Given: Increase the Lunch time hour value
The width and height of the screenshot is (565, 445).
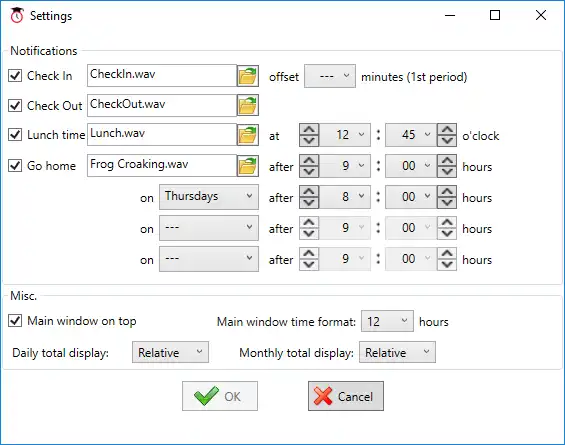Looking at the screenshot, I should [309, 129].
